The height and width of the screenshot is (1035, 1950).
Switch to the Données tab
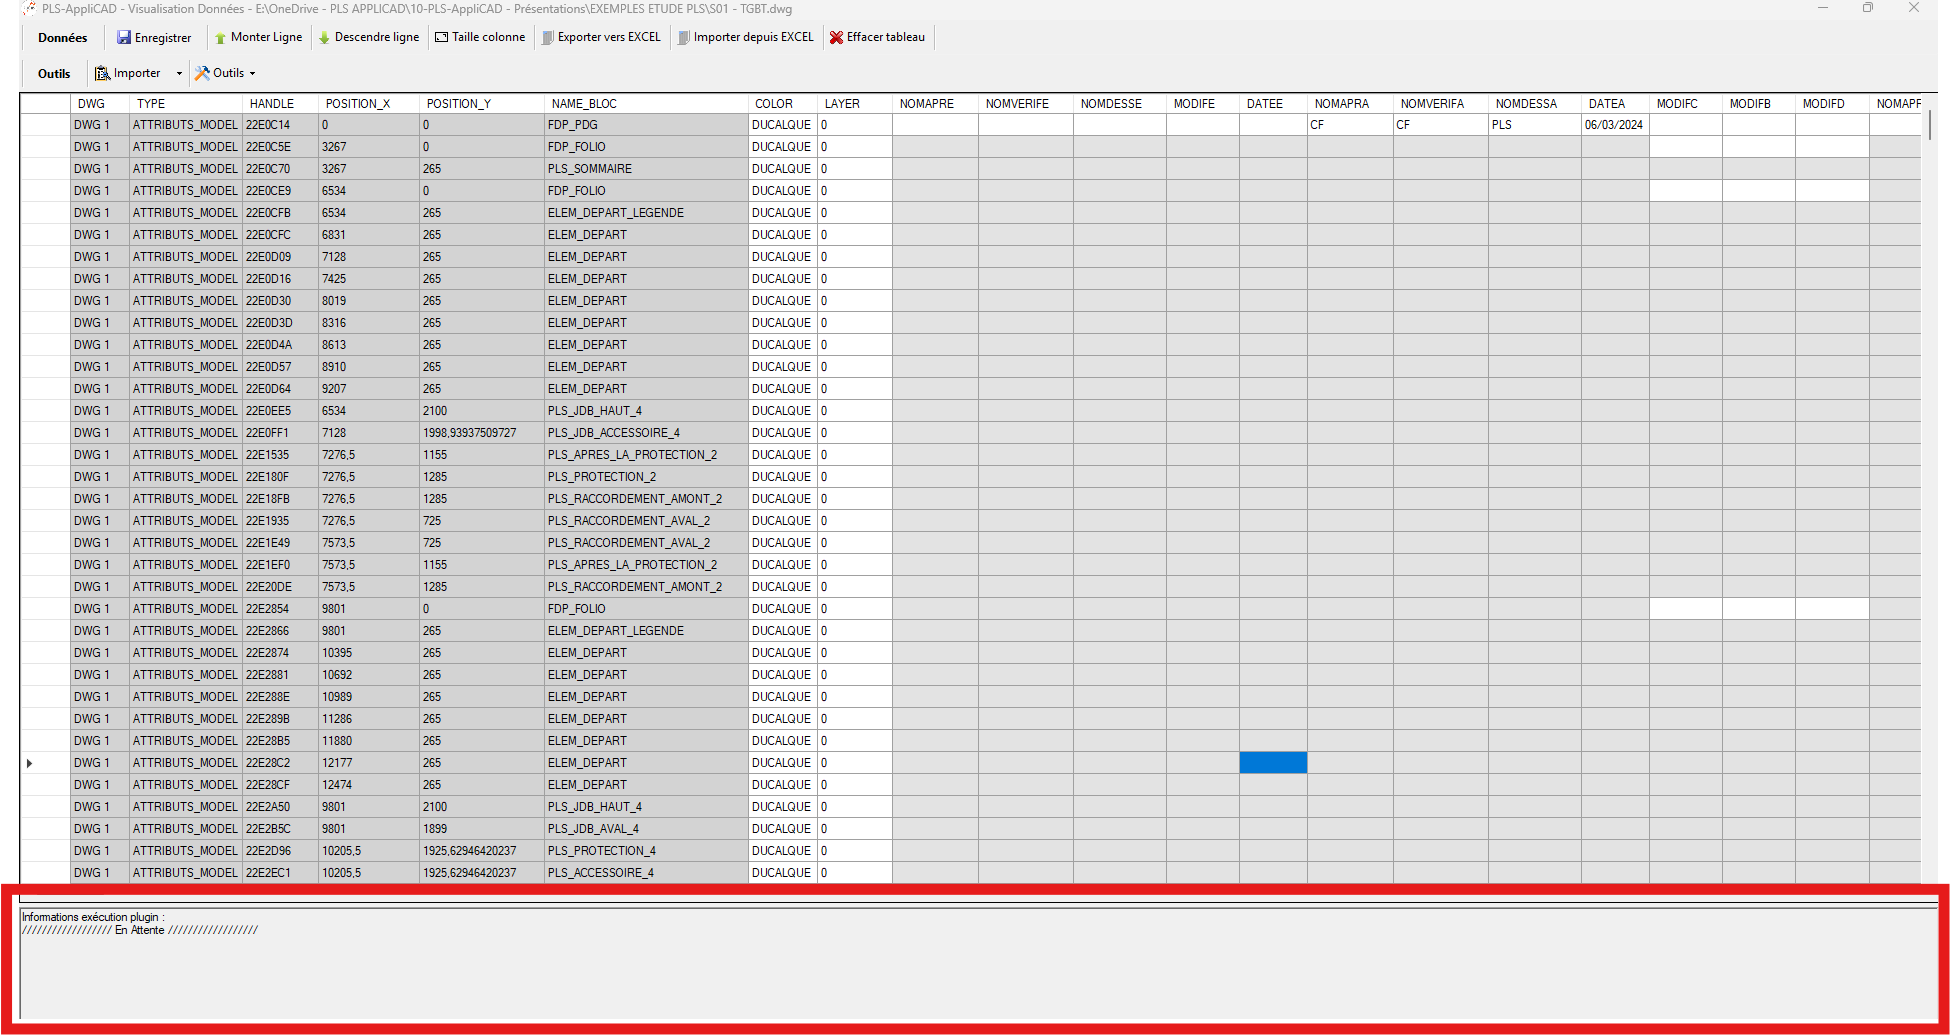(x=62, y=37)
